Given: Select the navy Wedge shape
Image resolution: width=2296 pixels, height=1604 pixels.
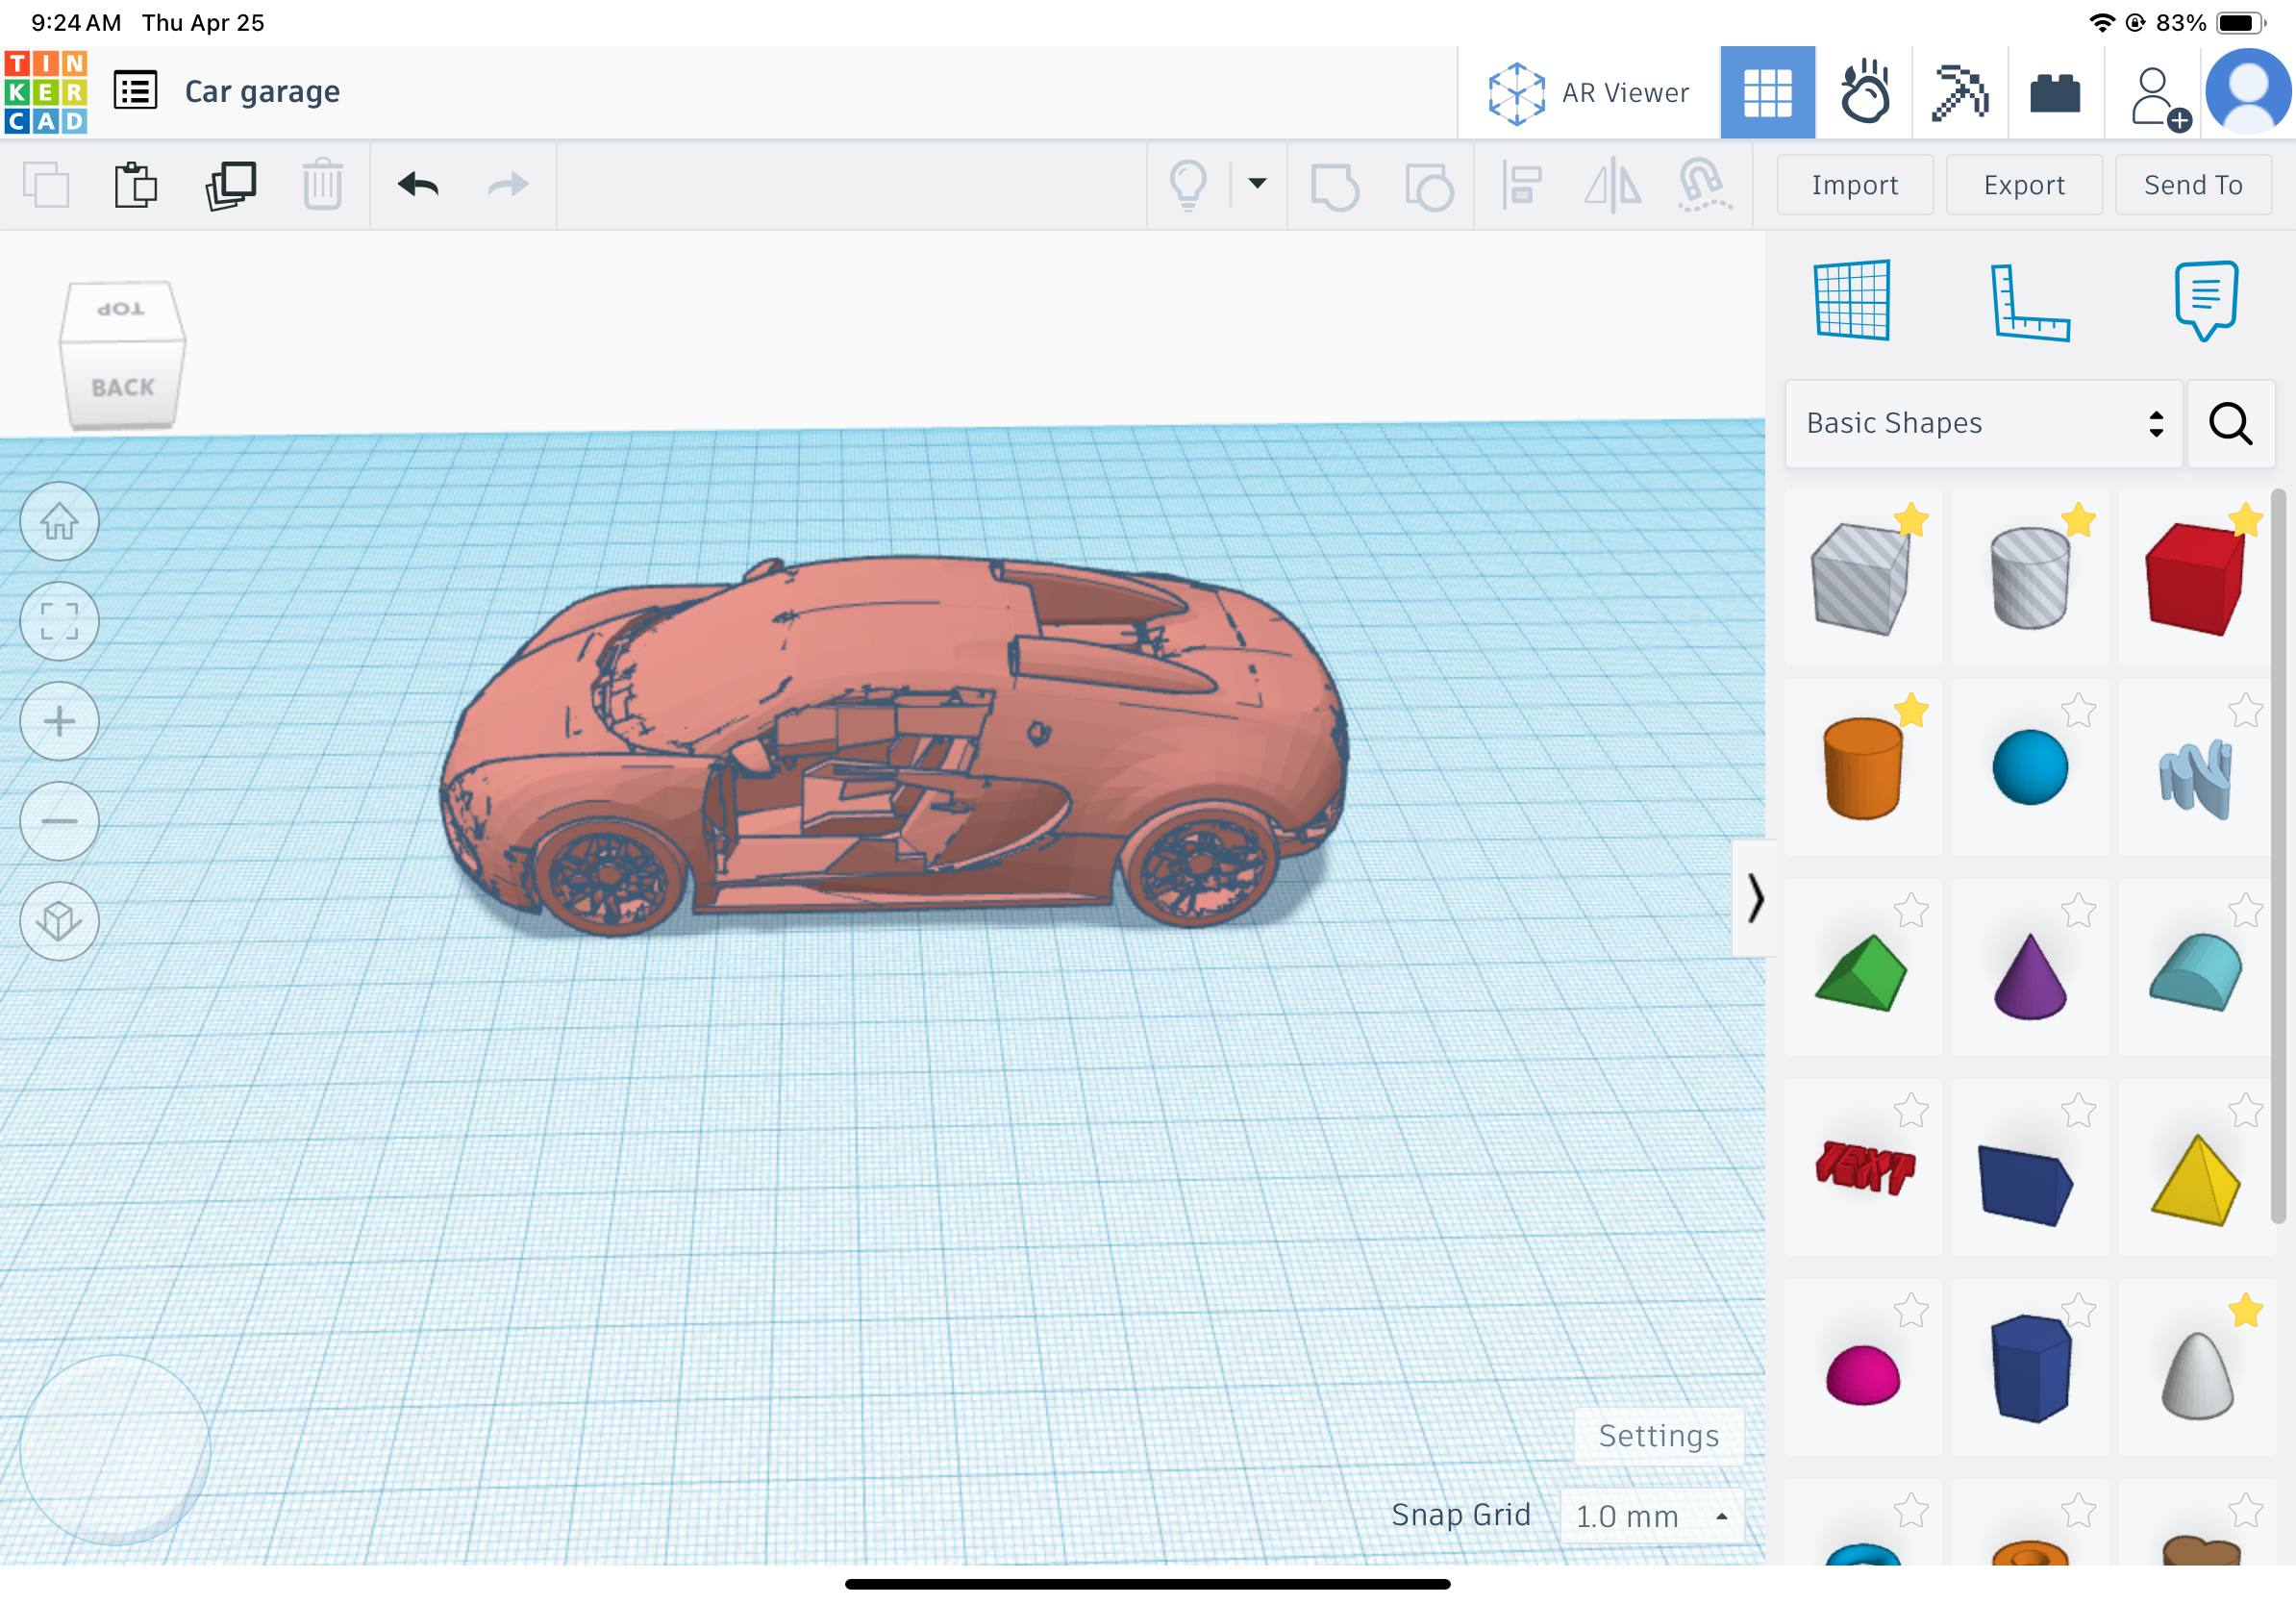Looking at the screenshot, I should click(2026, 1185).
